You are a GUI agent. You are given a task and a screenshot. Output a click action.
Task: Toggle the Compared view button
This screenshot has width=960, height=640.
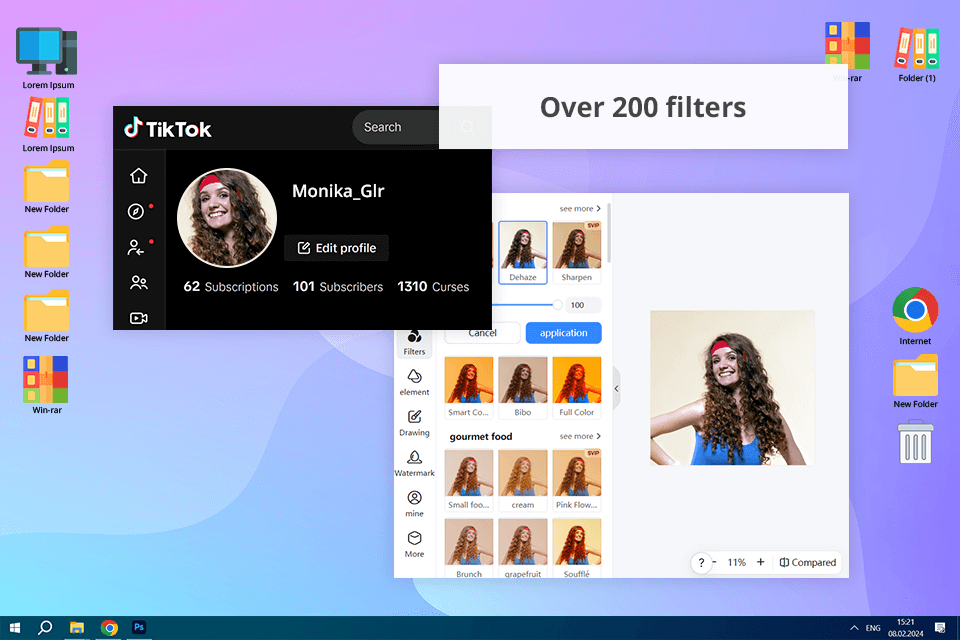(808, 562)
